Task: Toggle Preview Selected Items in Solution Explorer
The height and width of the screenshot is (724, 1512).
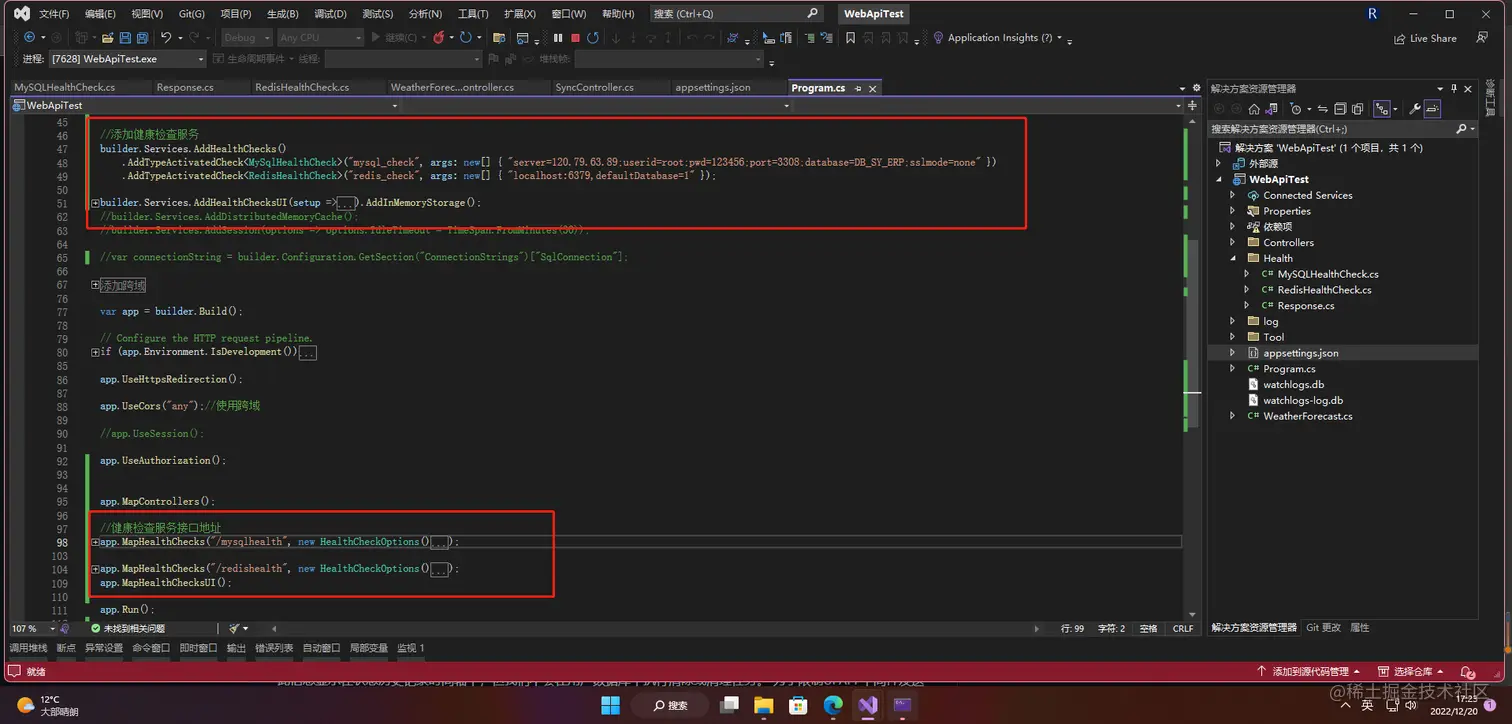Action: click(x=1432, y=109)
